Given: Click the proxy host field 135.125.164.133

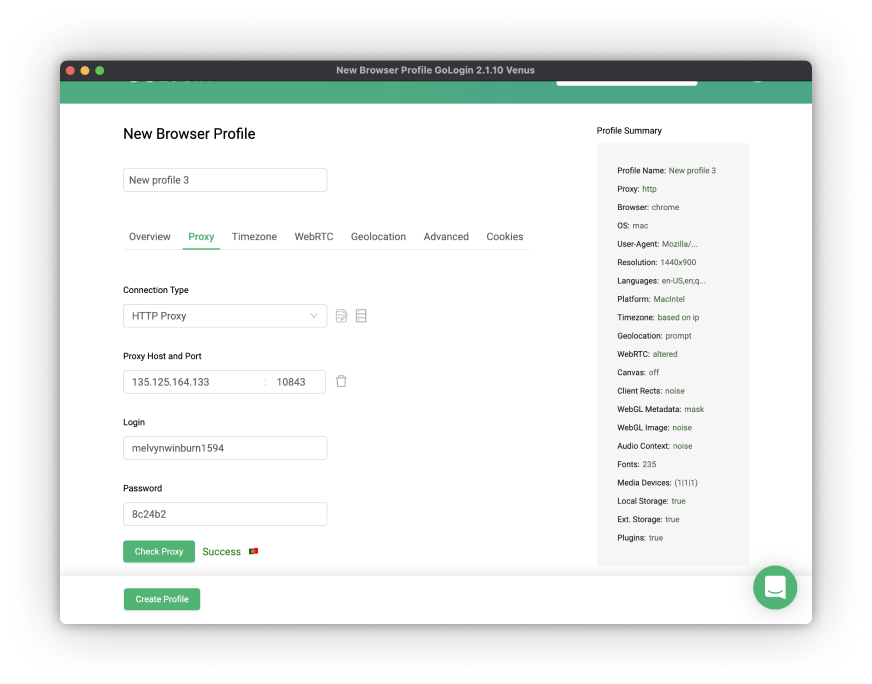Looking at the screenshot, I should coord(192,382).
